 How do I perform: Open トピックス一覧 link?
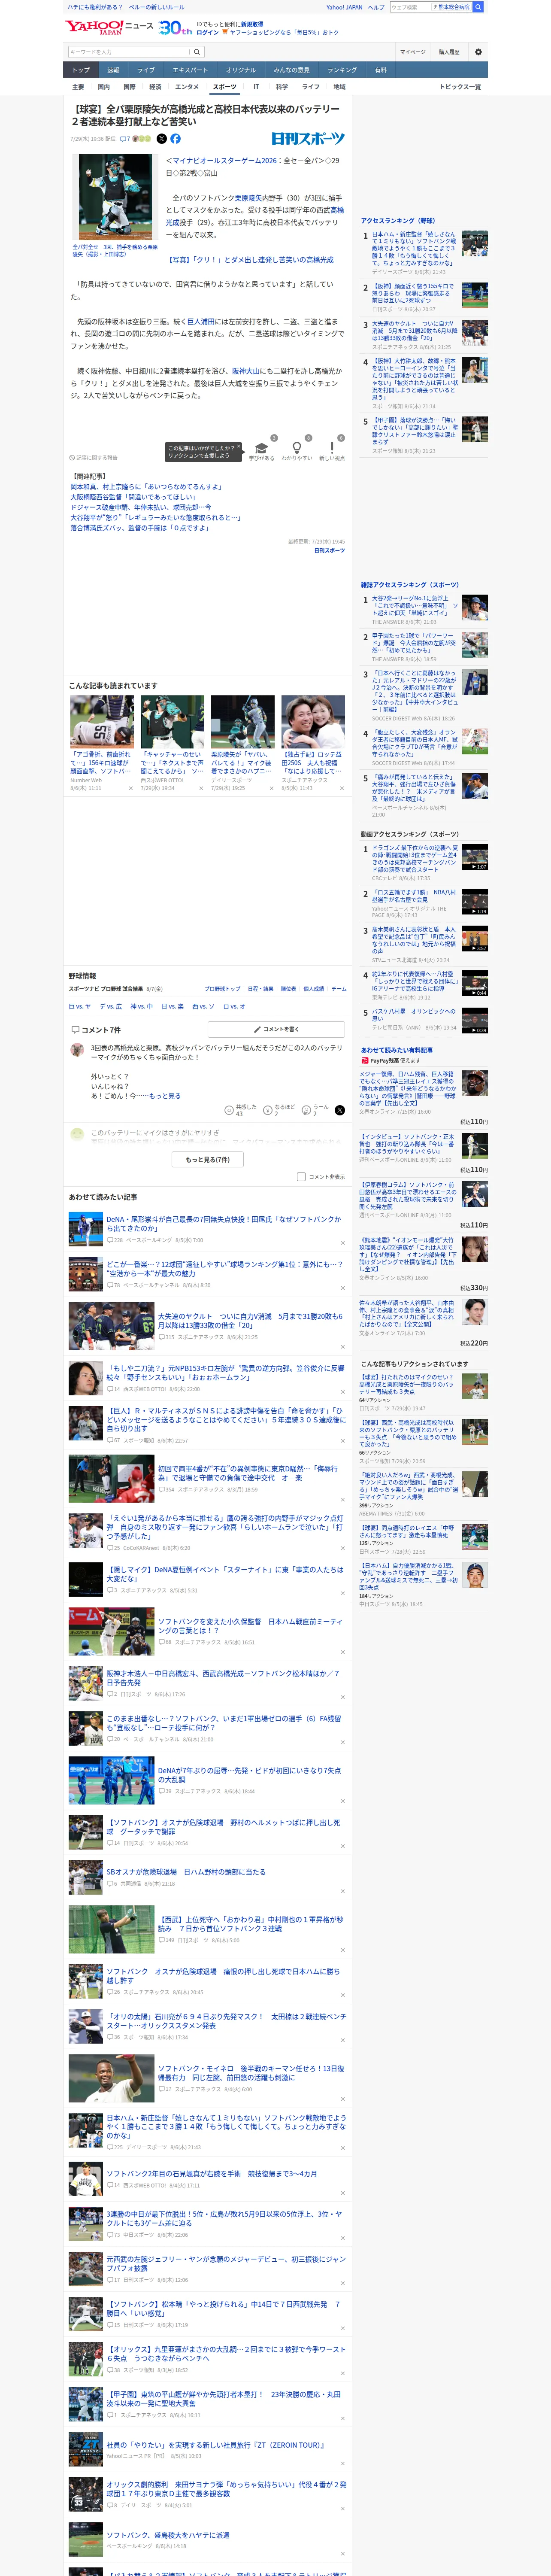(460, 87)
